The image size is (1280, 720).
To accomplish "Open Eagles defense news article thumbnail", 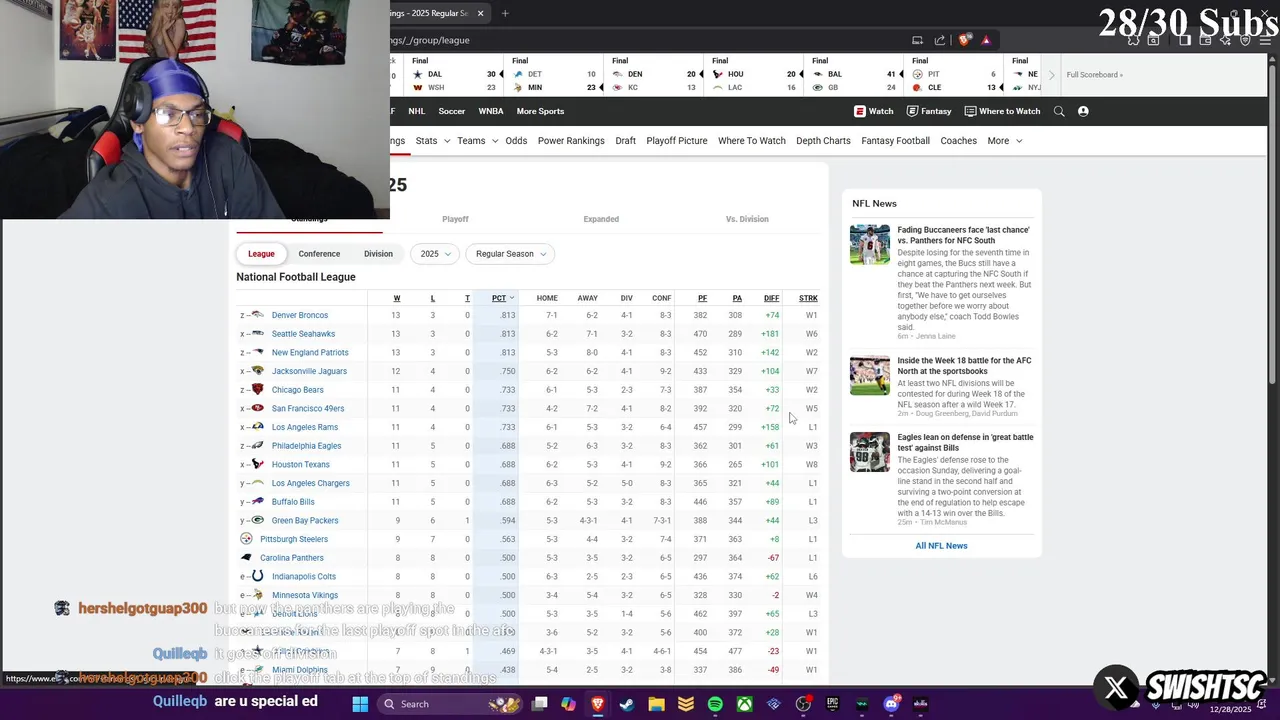I will (x=870, y=452).
